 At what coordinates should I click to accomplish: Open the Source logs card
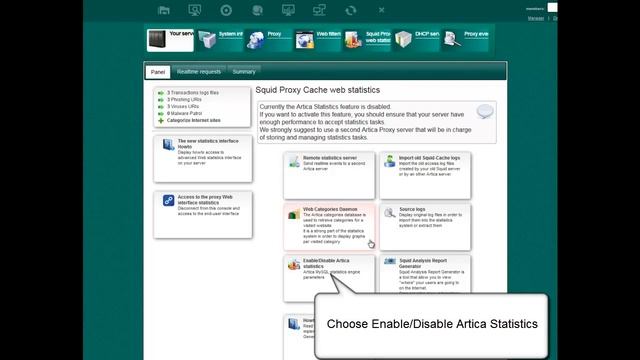coord(425,227)
